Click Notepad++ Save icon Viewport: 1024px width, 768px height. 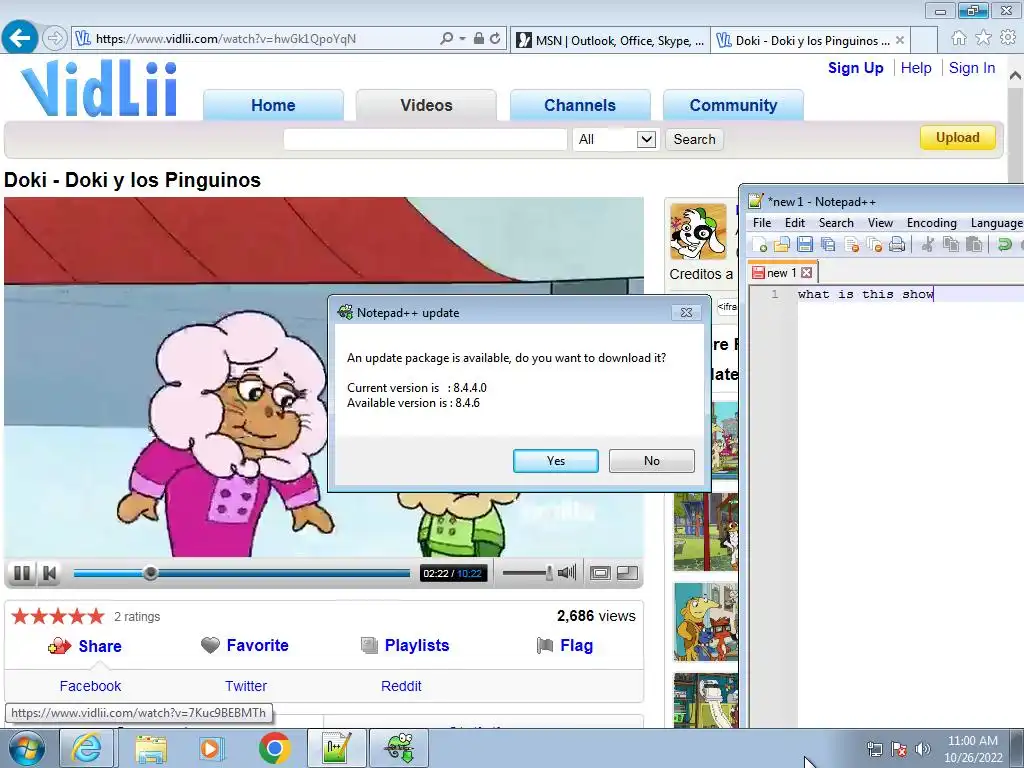(805, 244)
